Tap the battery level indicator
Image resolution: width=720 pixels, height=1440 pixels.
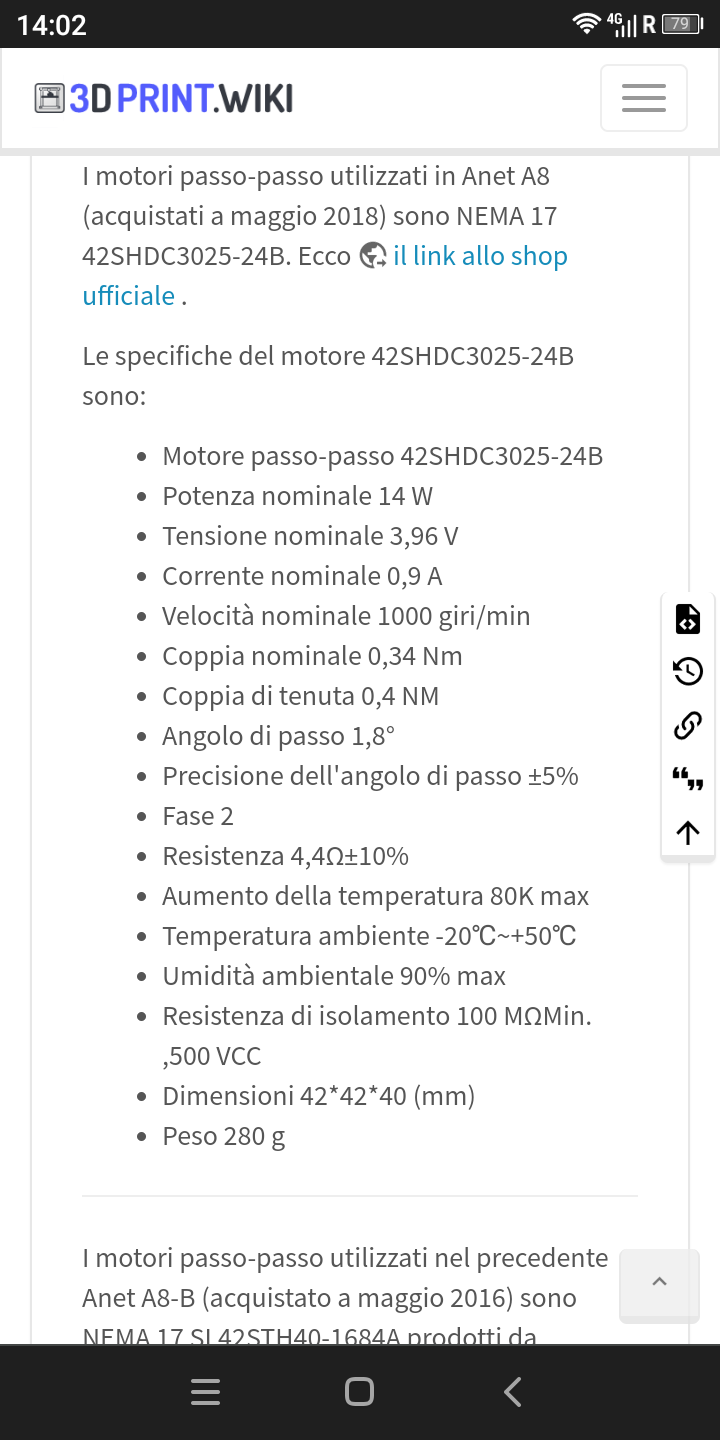(x=682, y=24)
